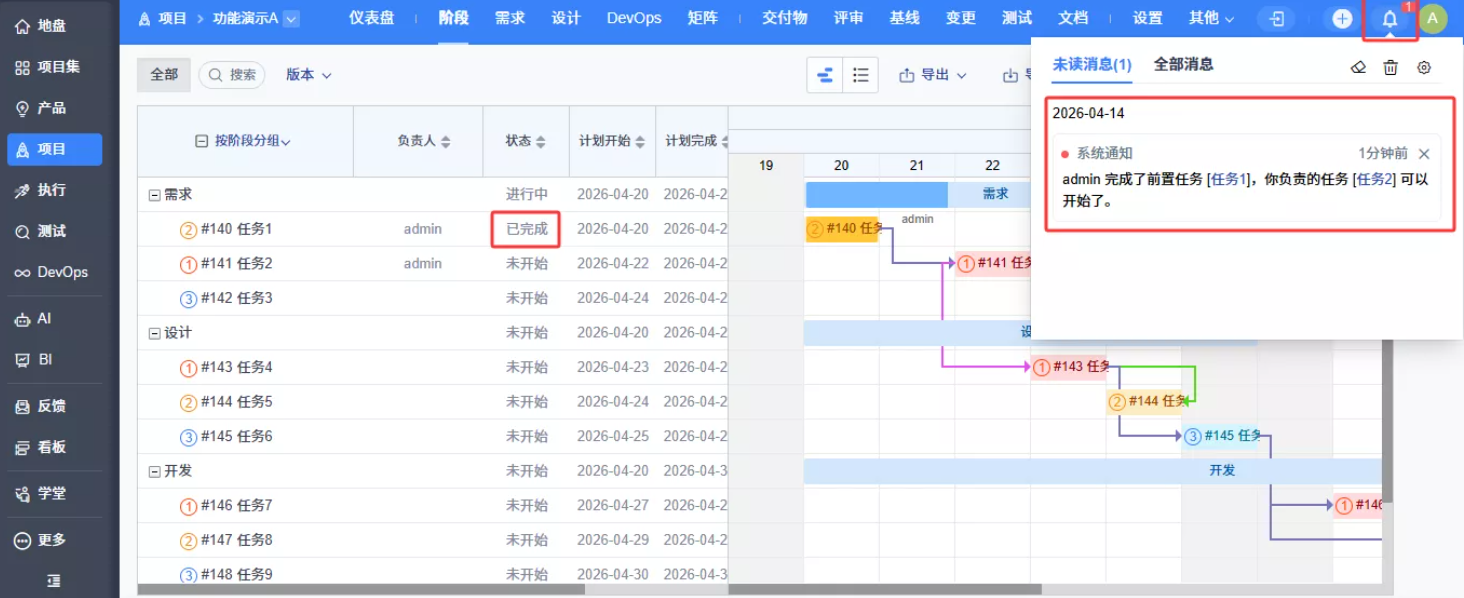The image size is (1464, 598).
Task: Click the horizontal scrollbar below task table
Action: tap(361, 589)
